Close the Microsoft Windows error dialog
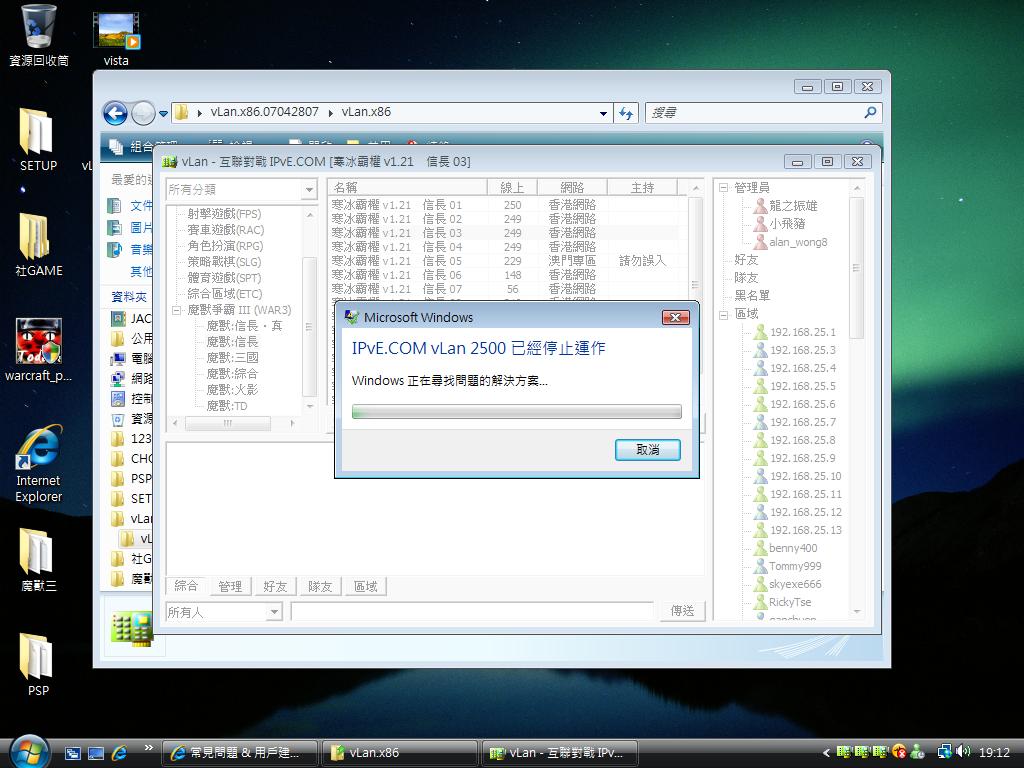Viewport: 1024px width, 768px height. [x=675, y=317]
